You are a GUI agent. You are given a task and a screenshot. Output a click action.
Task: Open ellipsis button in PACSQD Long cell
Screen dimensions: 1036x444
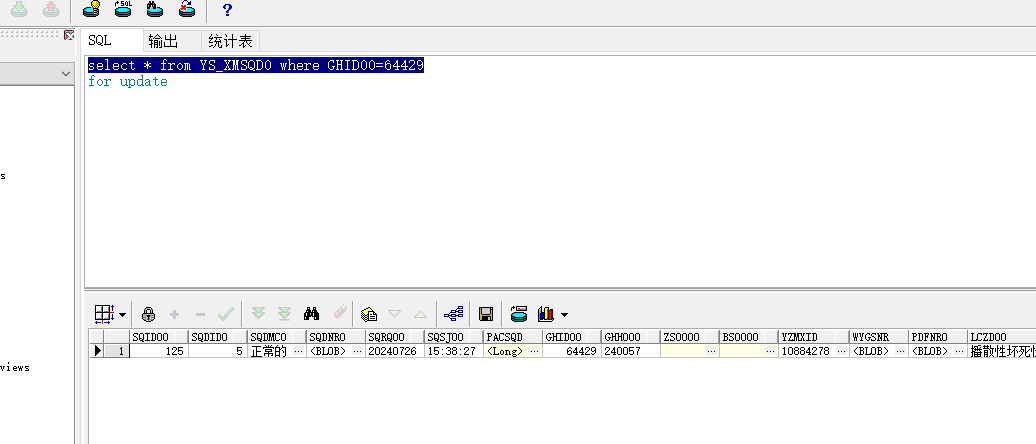[x=535, y=351]
